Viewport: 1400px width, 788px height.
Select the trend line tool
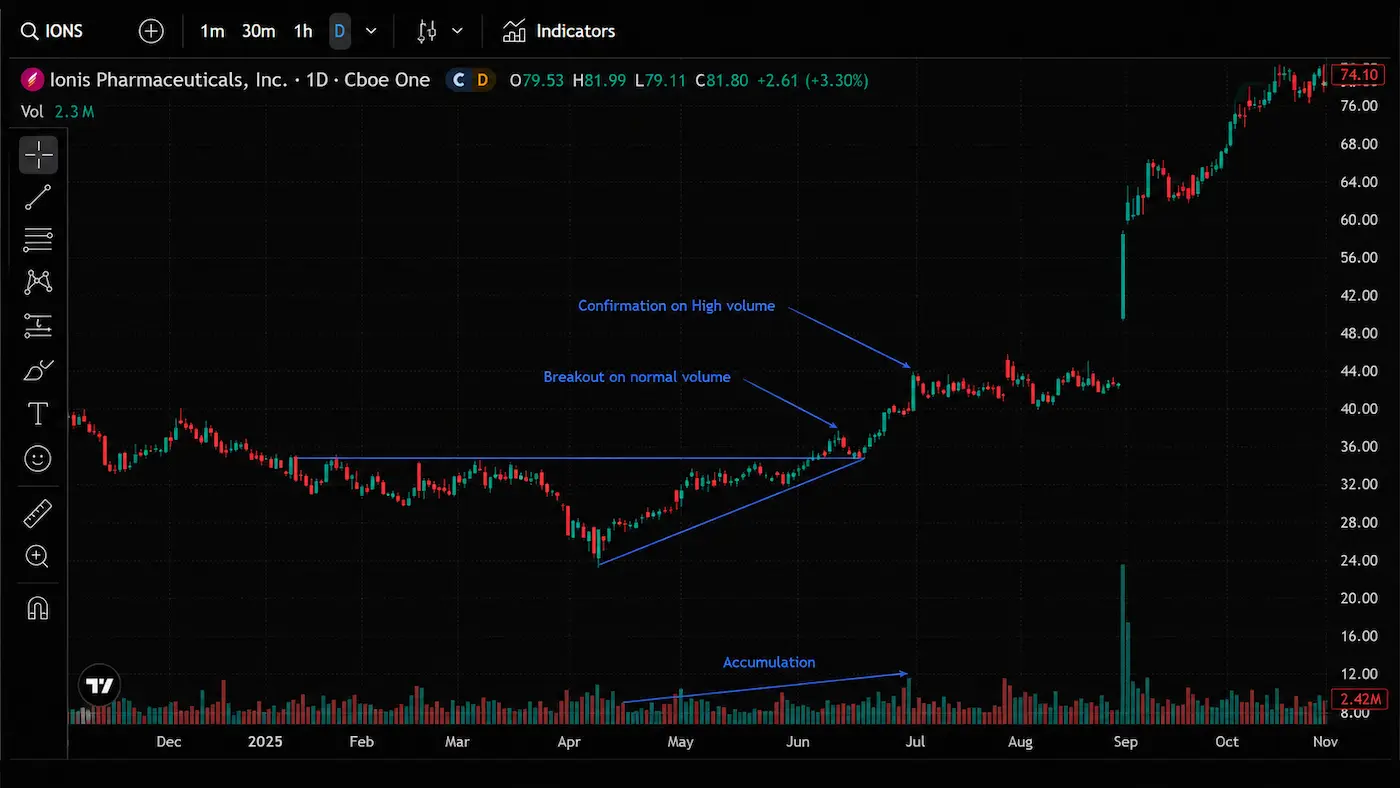tap(38, 197)
